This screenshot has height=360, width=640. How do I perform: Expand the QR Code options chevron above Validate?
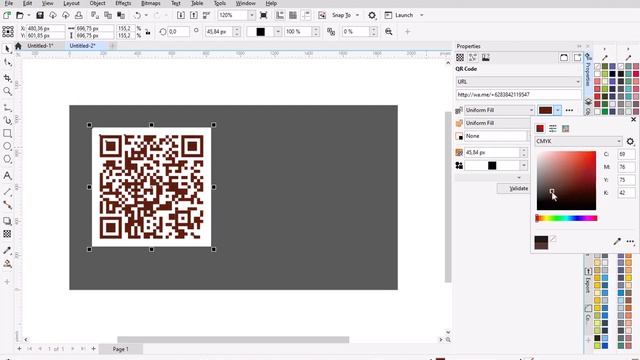tap(519, 178)
